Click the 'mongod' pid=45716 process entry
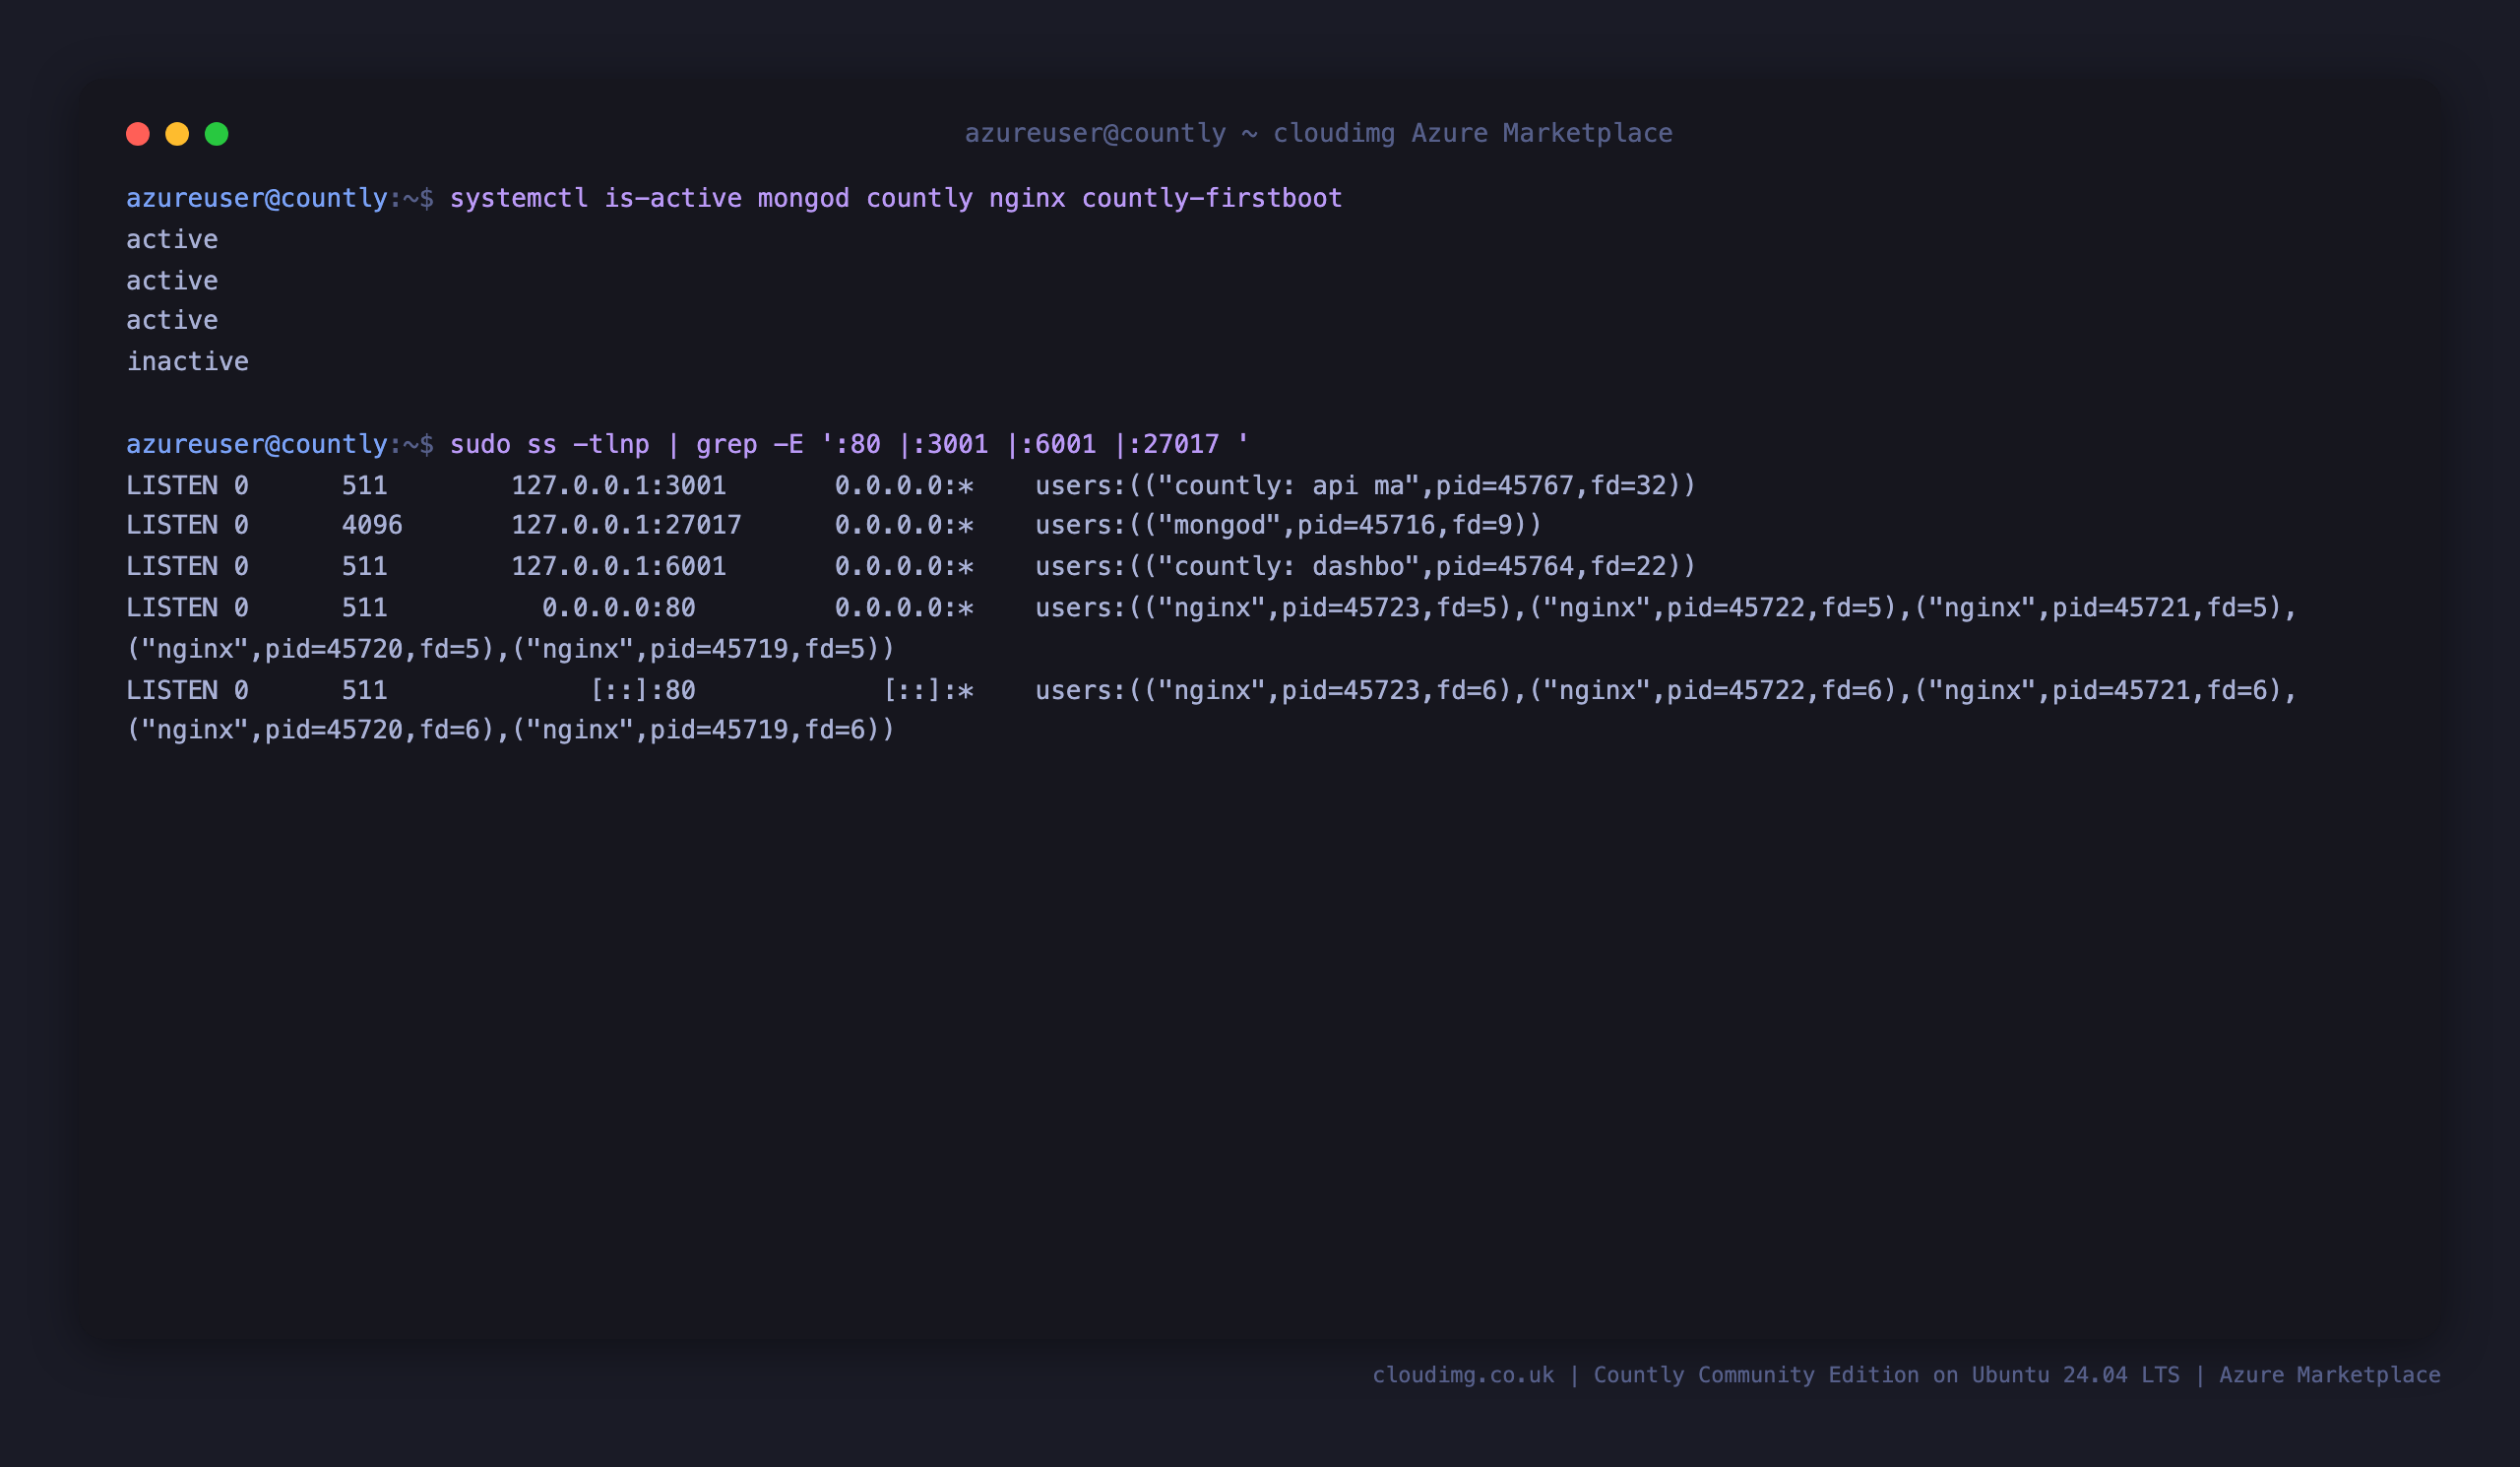Image resolution: width=2520 pixels, height=1467 pixels. point(1289,525)
